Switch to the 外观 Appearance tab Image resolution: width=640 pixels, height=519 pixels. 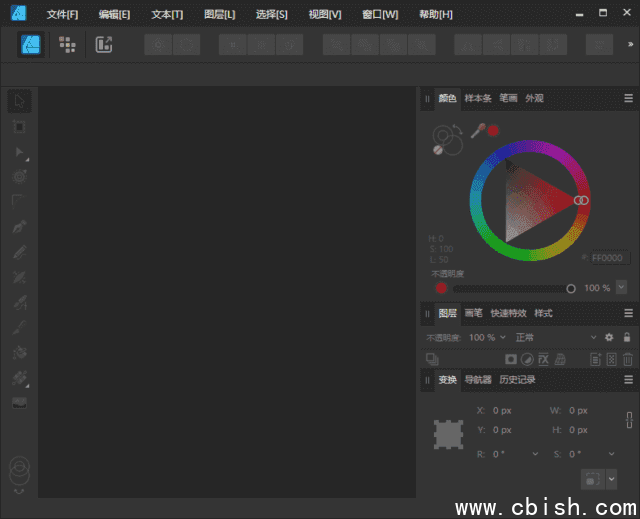(x=534, y=98)
